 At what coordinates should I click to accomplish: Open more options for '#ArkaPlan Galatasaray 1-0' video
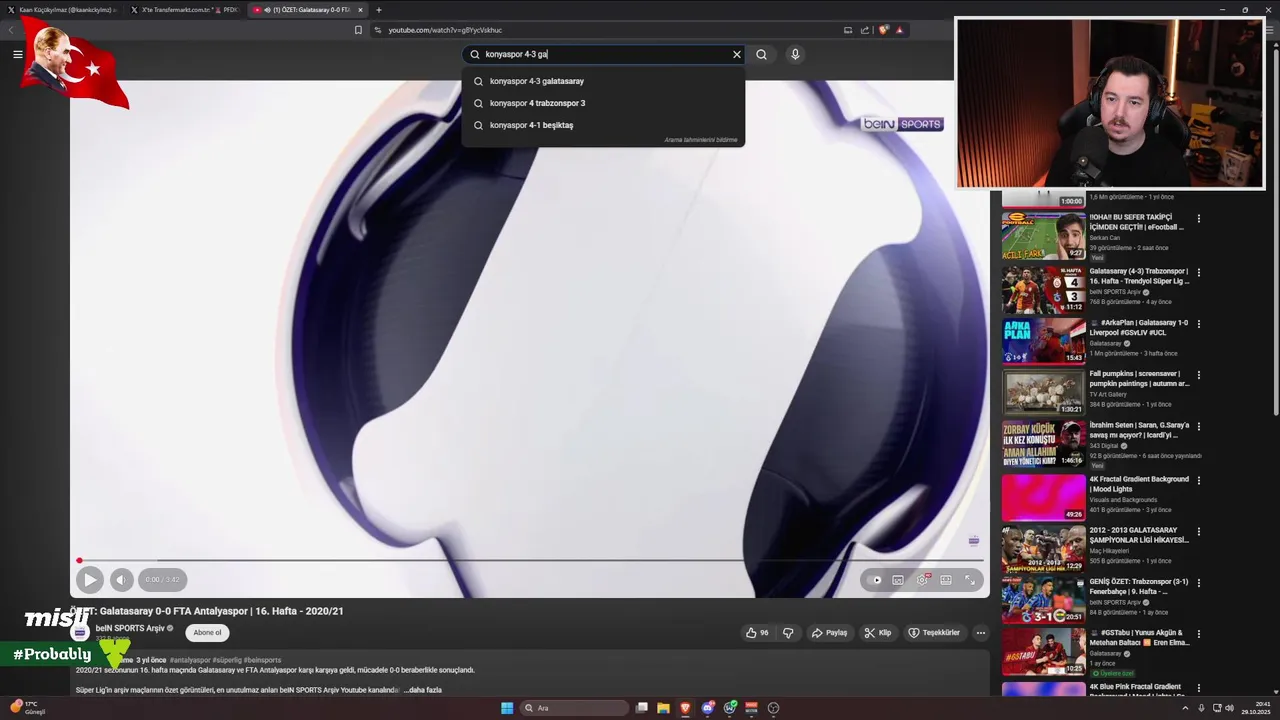coord(1198,324)
